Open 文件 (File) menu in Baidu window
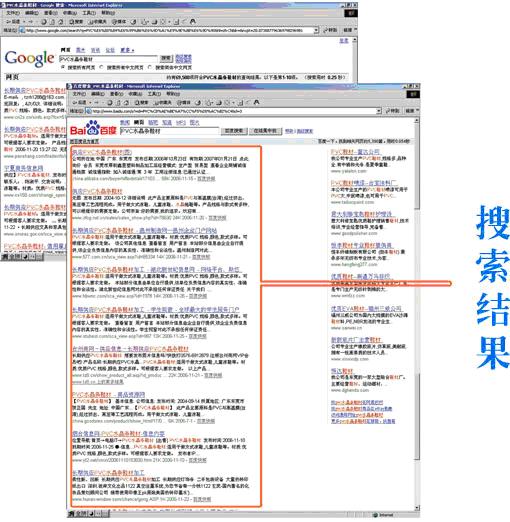Viewport: 510px width, 522px height. click(x=79, y=94)
